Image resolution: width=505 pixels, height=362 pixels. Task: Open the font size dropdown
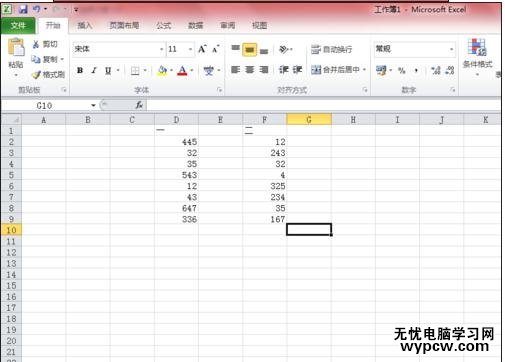(x=190, y=49)
